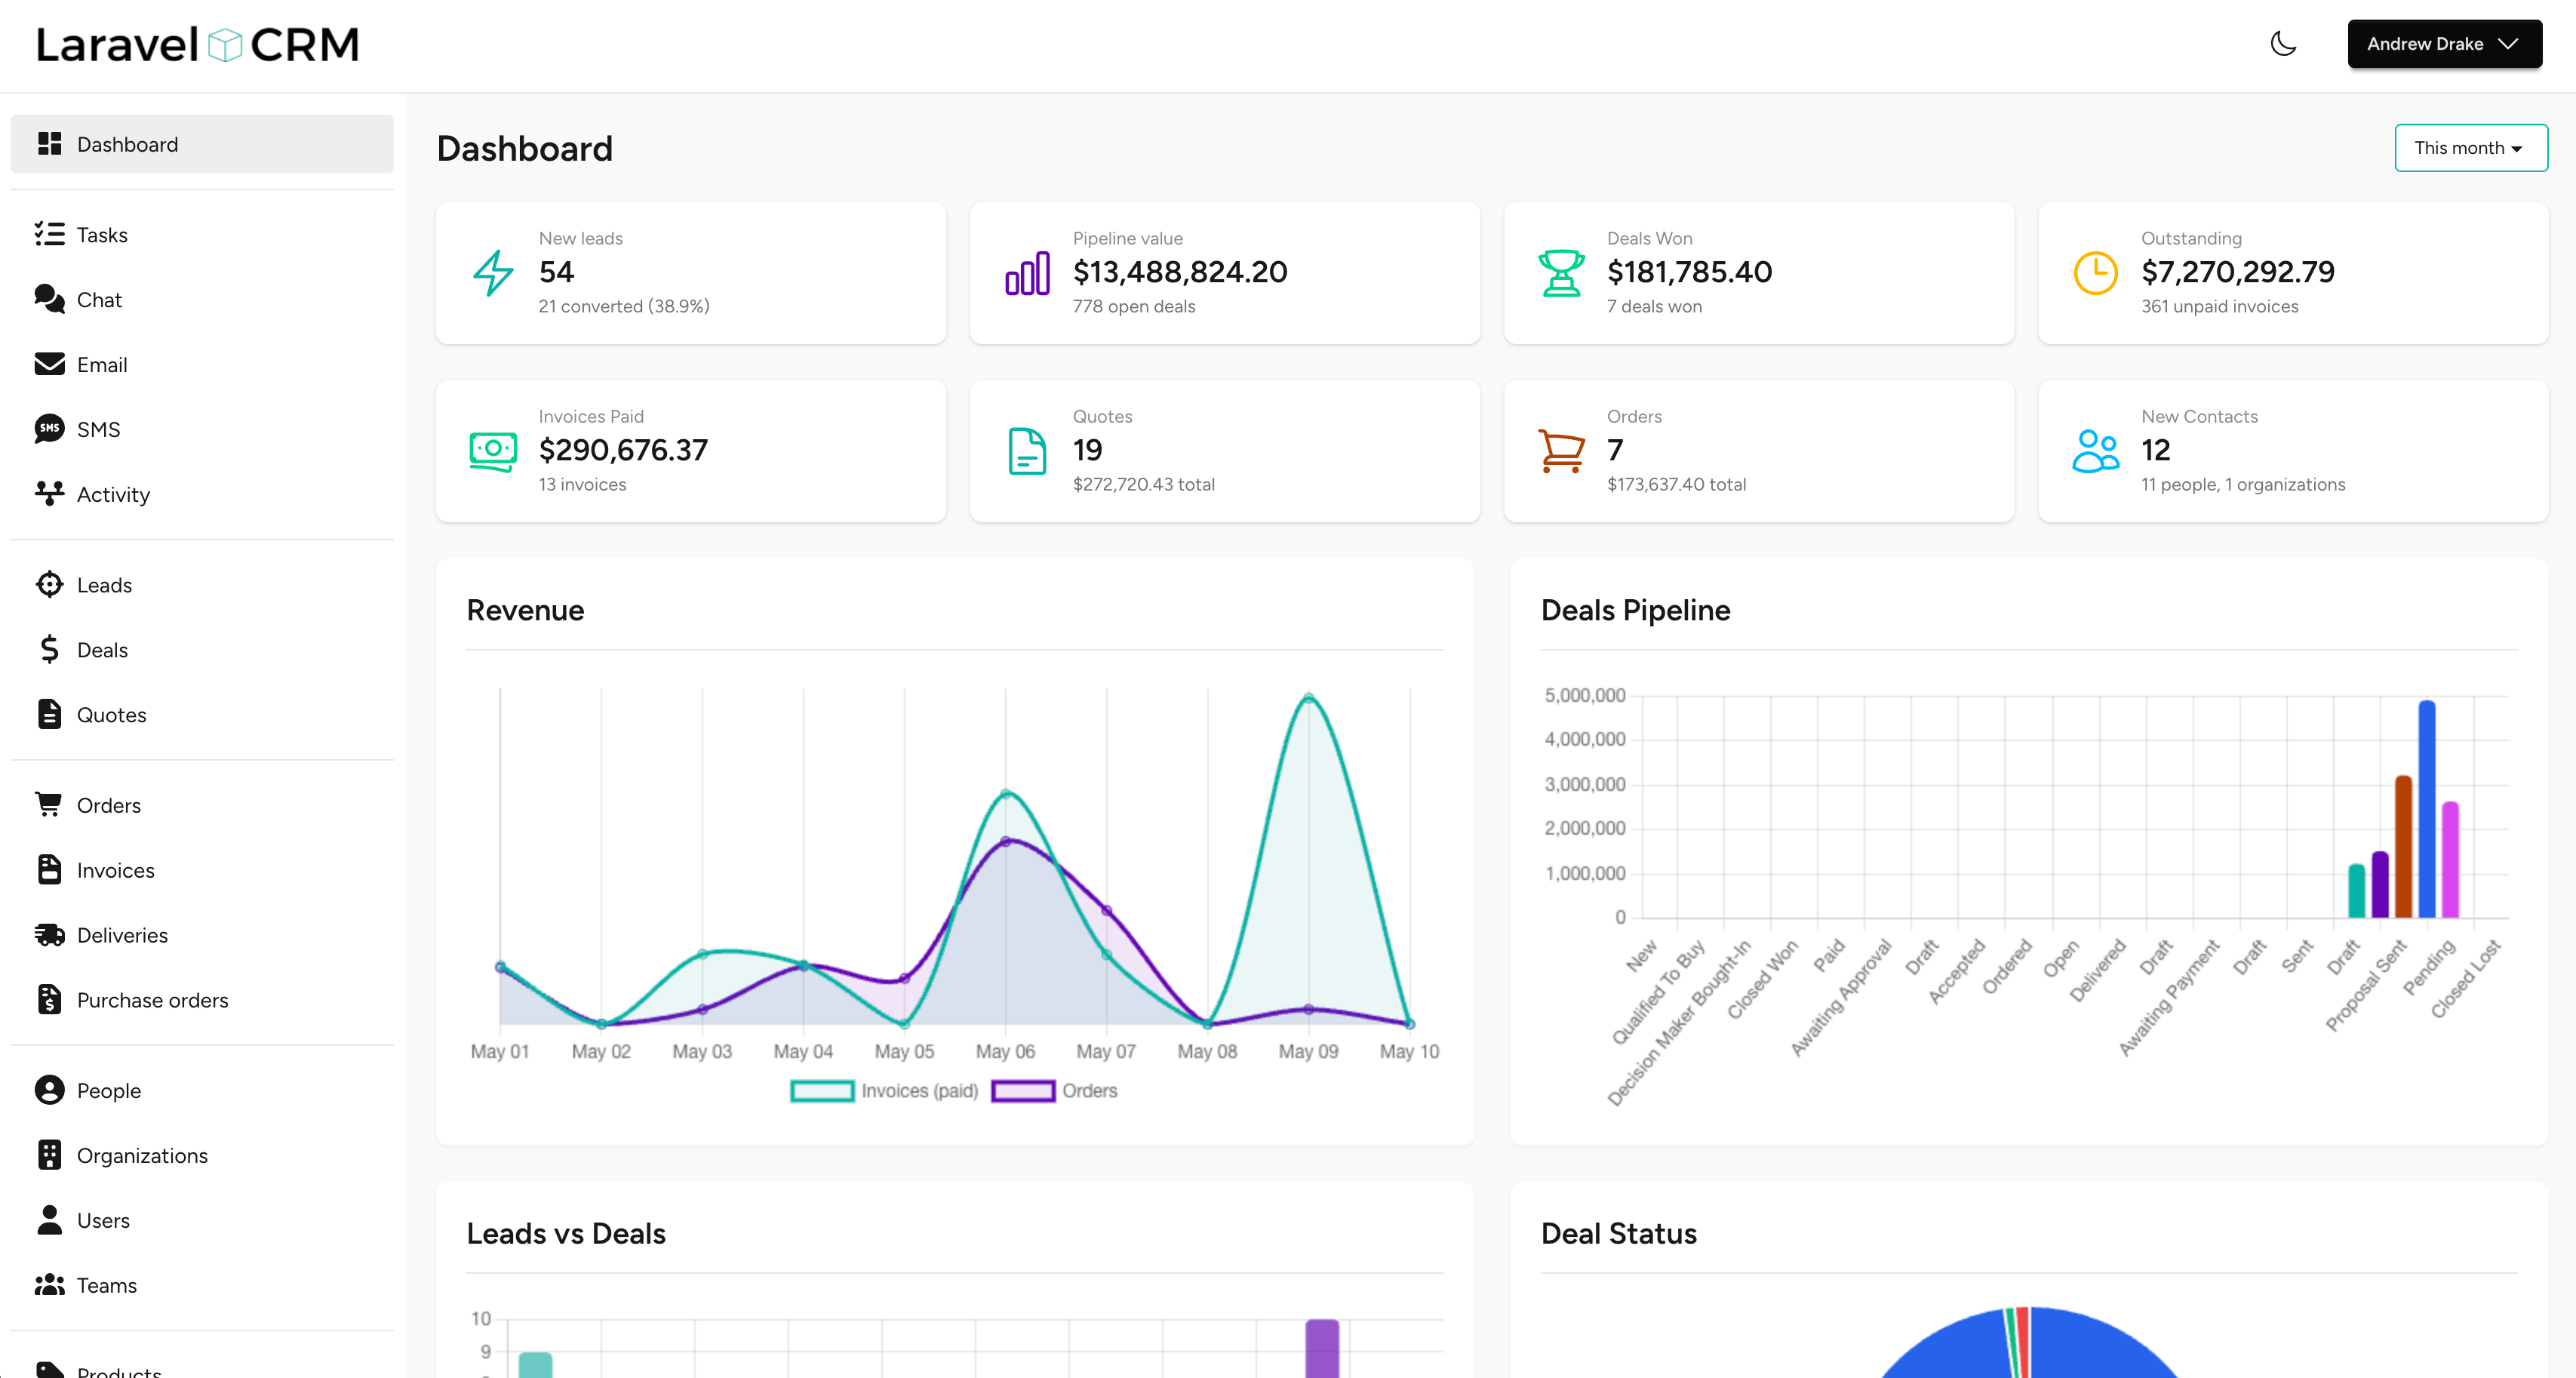Screen dimensions: 2576x1378
Task: Click the document icon on Quotes stat card
Action: (x=1027, y=451)
